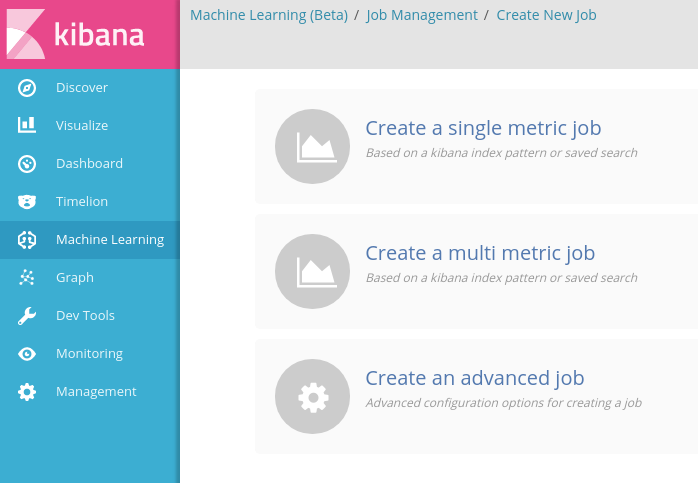
Task: Click the multi metric job chart icon
Action: tap(313, 272)
